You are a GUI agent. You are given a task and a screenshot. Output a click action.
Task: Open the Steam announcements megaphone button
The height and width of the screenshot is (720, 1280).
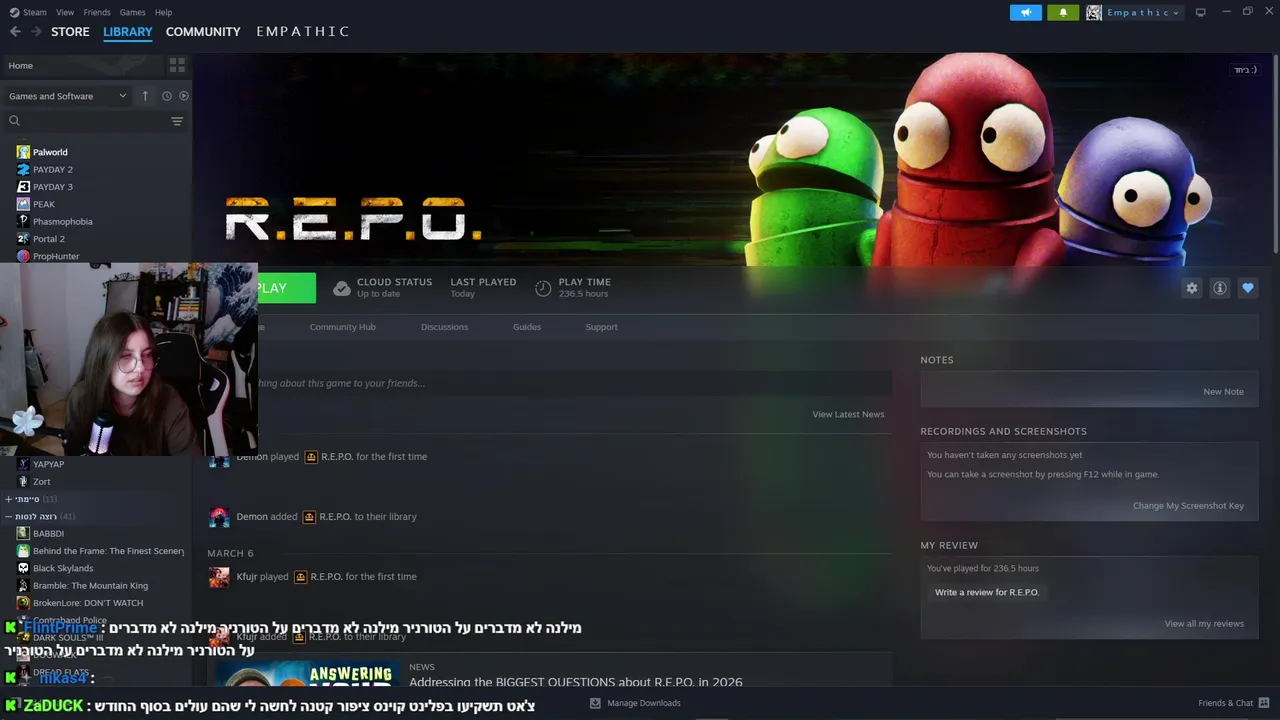pyautogui.click(x=1025, y=12)
